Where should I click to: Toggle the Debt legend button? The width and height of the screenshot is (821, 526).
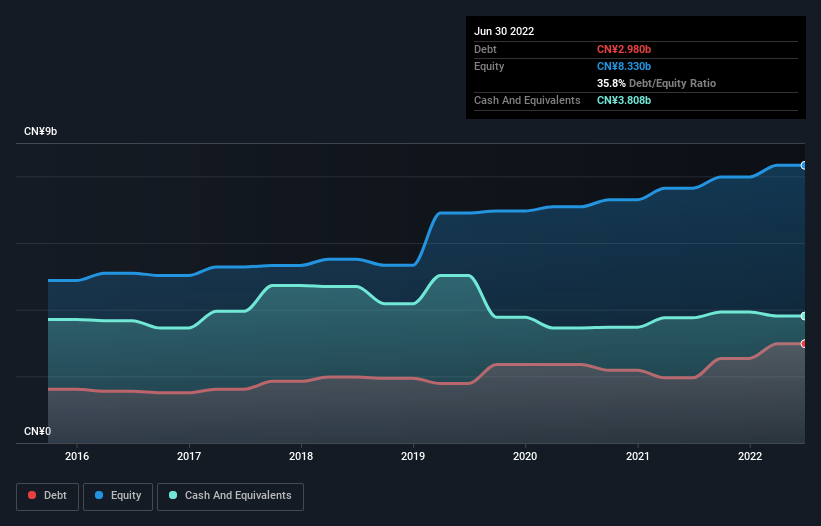click(x=47, y=496)
